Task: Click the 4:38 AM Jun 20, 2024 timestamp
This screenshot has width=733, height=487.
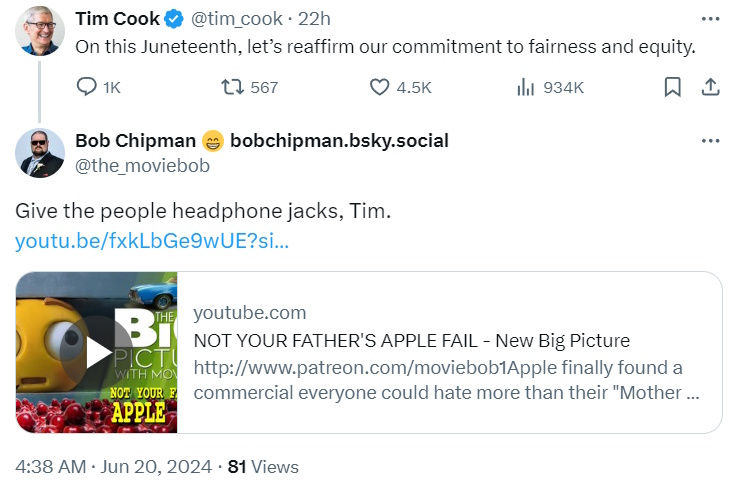Action: tap(113, 466)
